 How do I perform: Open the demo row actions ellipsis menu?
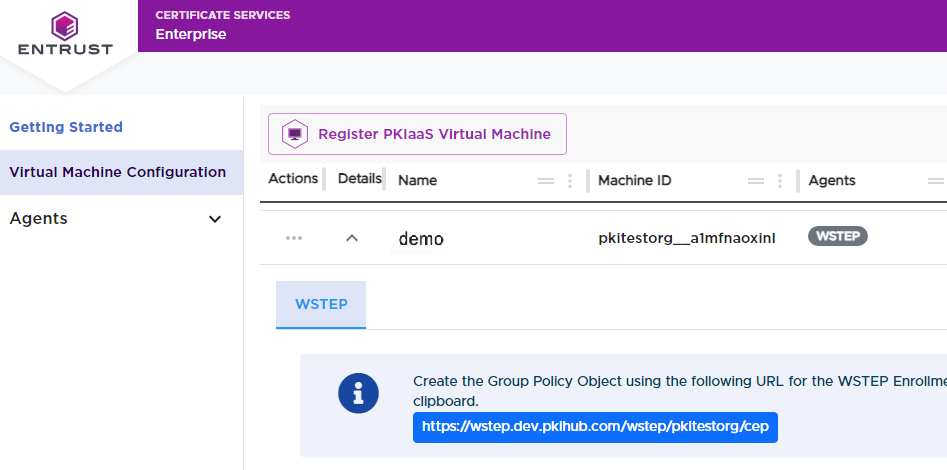(x=293, y=238)
